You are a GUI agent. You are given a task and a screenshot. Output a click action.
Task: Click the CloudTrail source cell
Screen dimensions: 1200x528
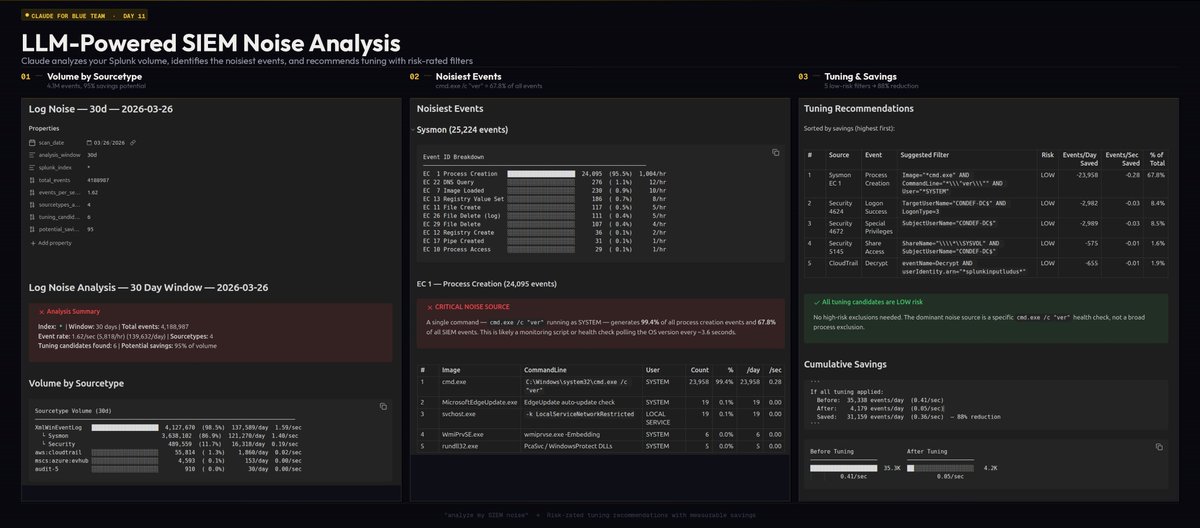842,266
